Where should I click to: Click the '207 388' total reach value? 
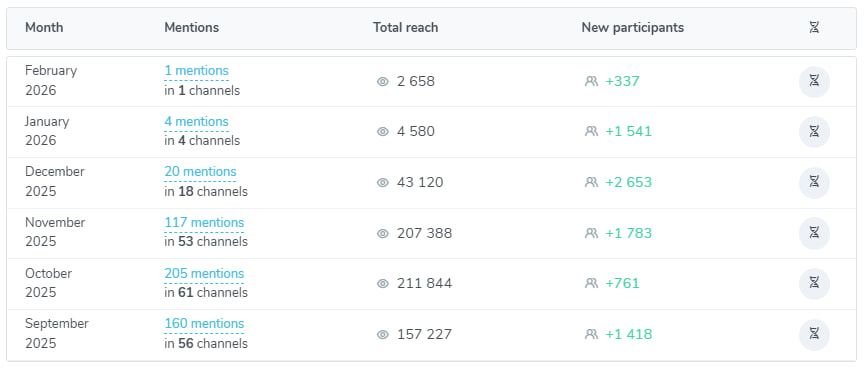point(424,233)
